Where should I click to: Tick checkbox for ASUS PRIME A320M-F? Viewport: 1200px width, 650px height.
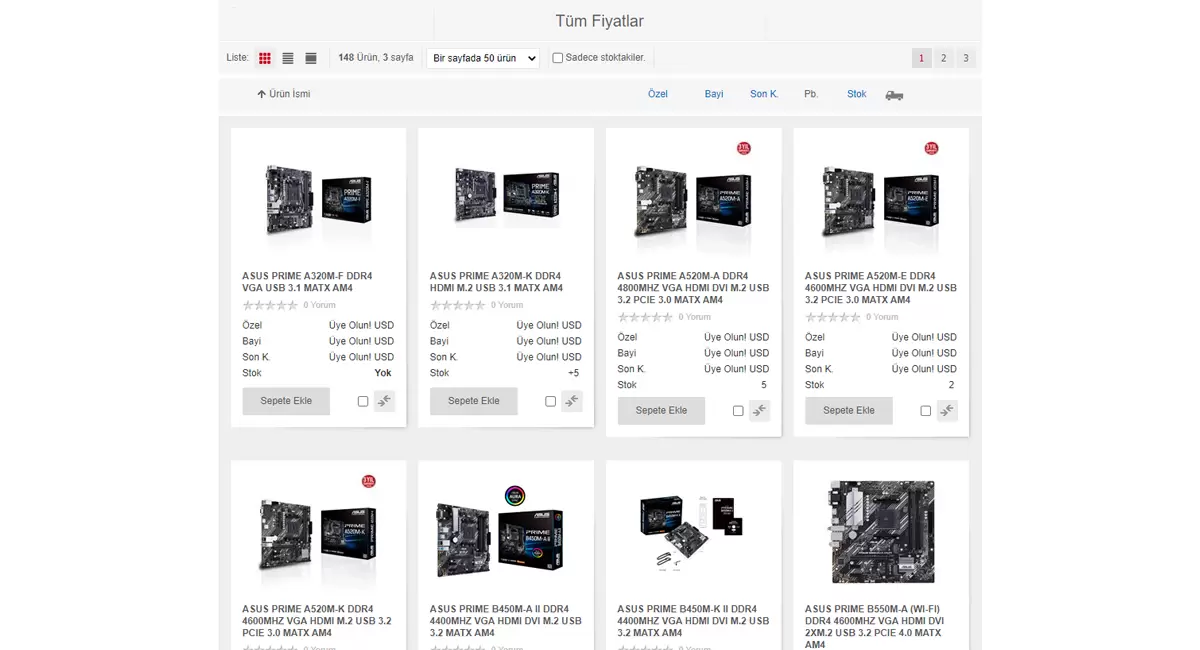(363, 401)
